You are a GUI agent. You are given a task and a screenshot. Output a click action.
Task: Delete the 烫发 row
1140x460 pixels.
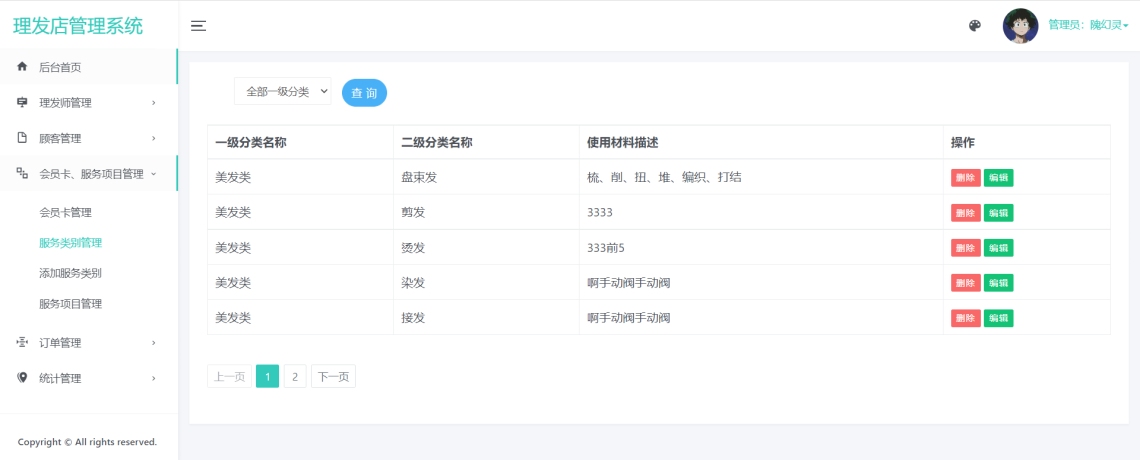click(x=966, y=248)
